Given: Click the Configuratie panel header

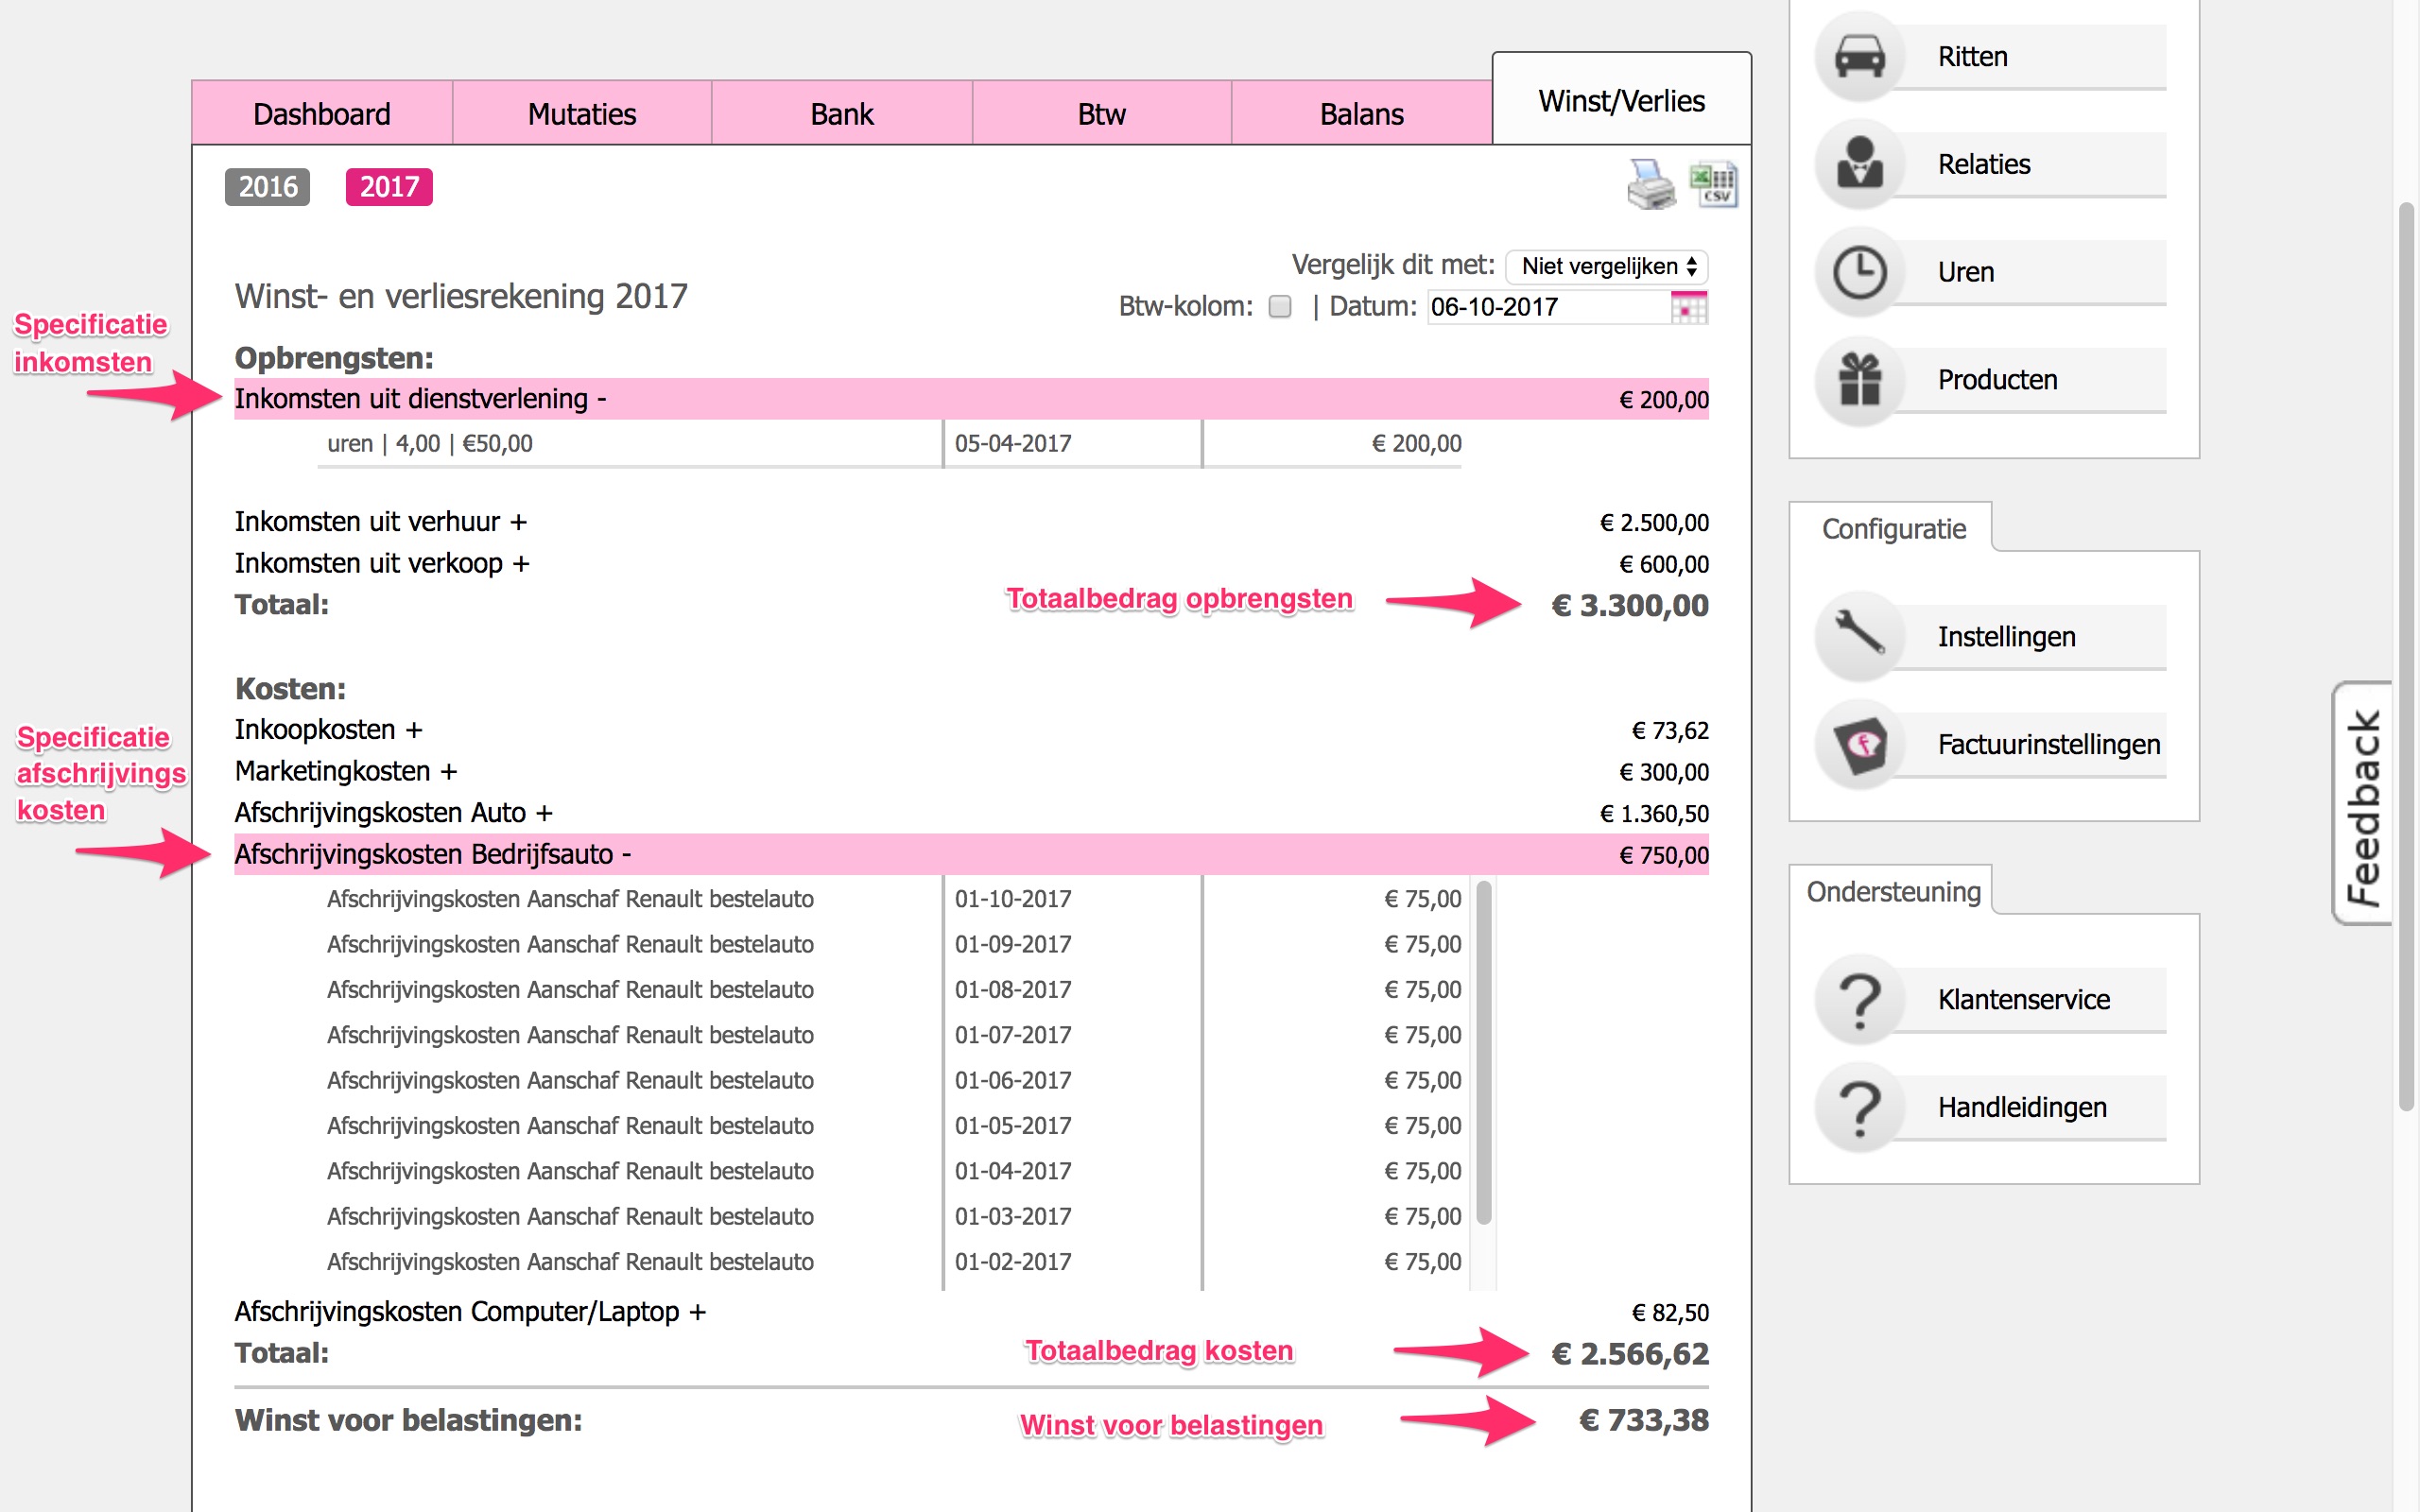Looking at the screenshot, I should (x=1893, y=529).
